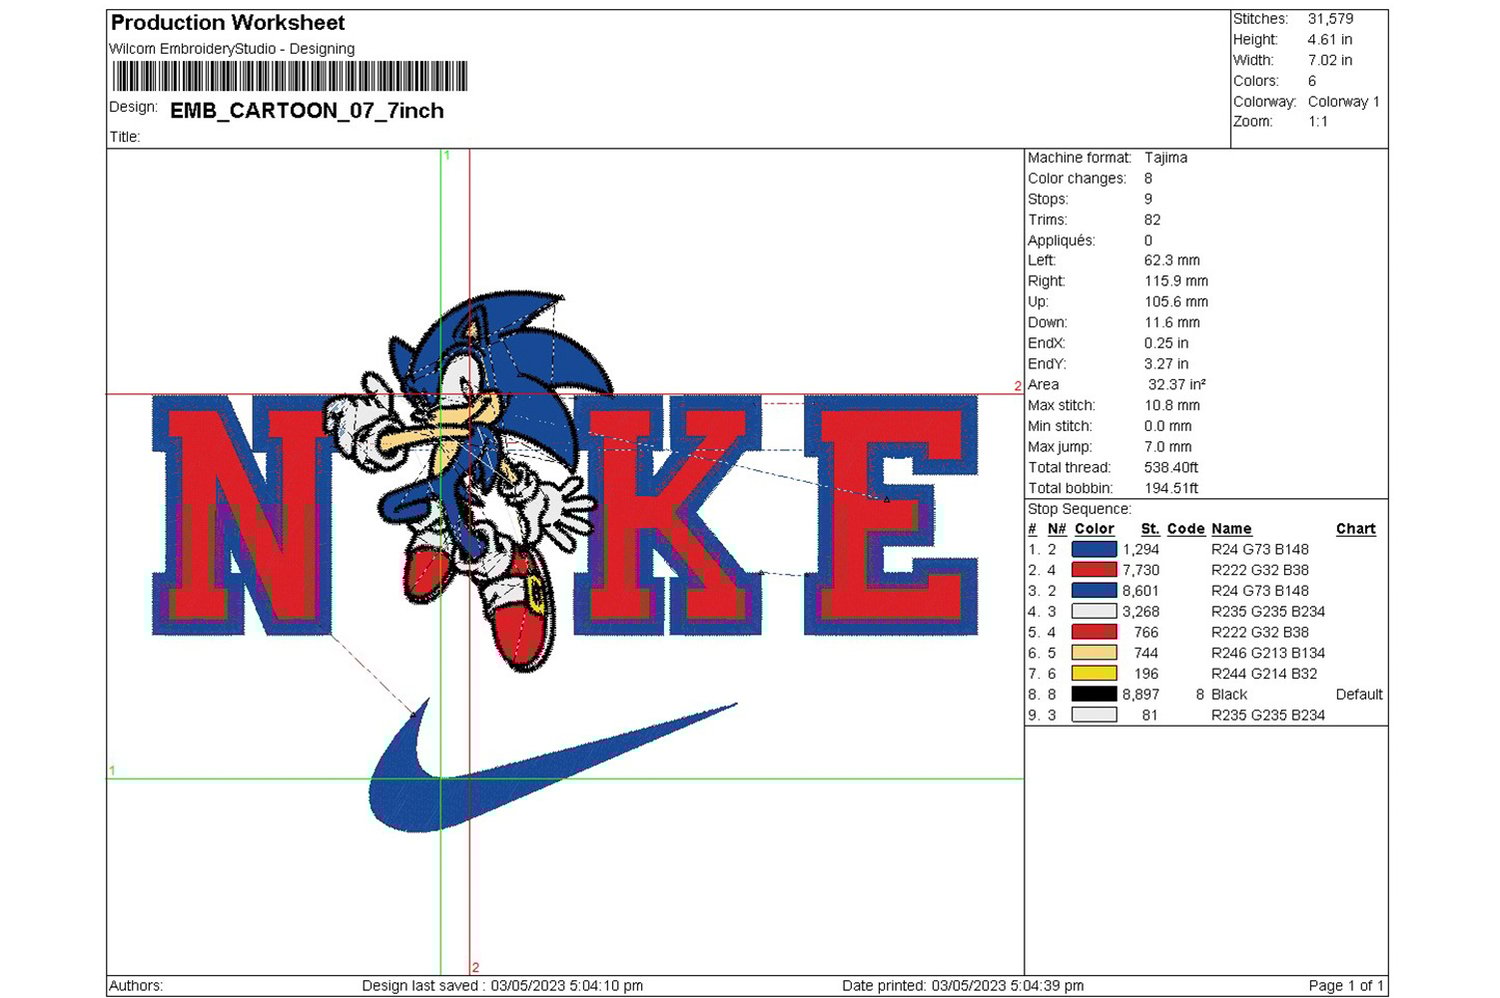Click the thread name "R244 G214 B32"
The width and height of the screenshot is (1500, 998).
tap(1264, 674)
